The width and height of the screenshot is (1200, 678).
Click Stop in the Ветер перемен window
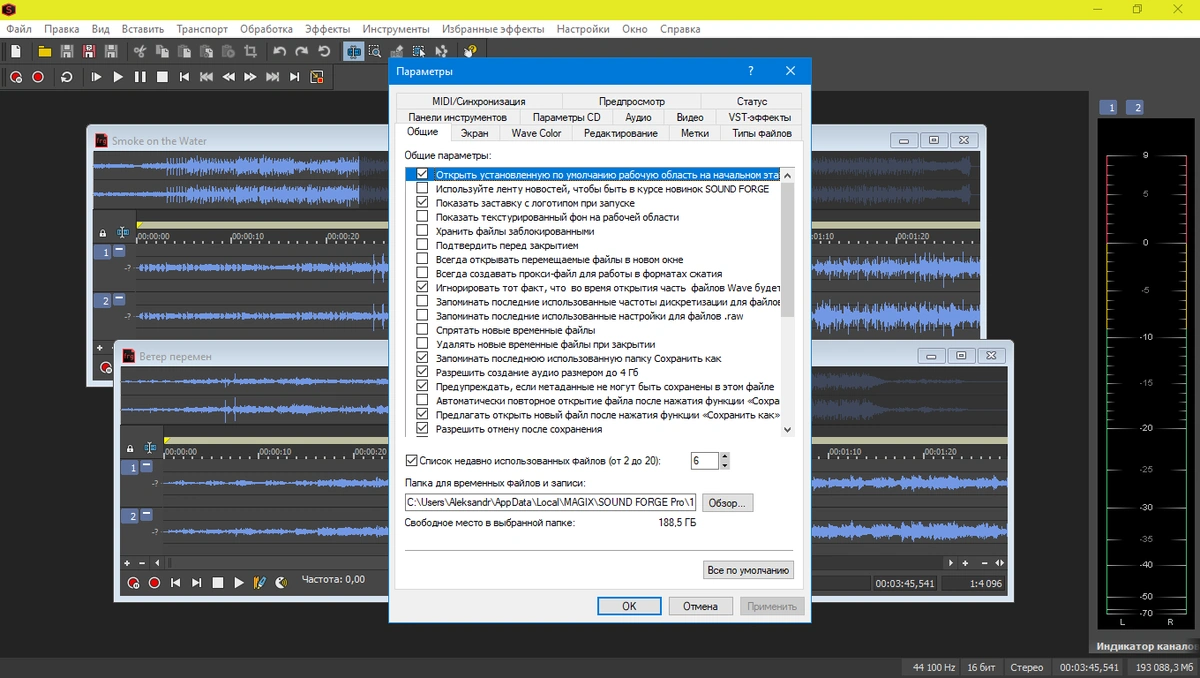(217, 582)
